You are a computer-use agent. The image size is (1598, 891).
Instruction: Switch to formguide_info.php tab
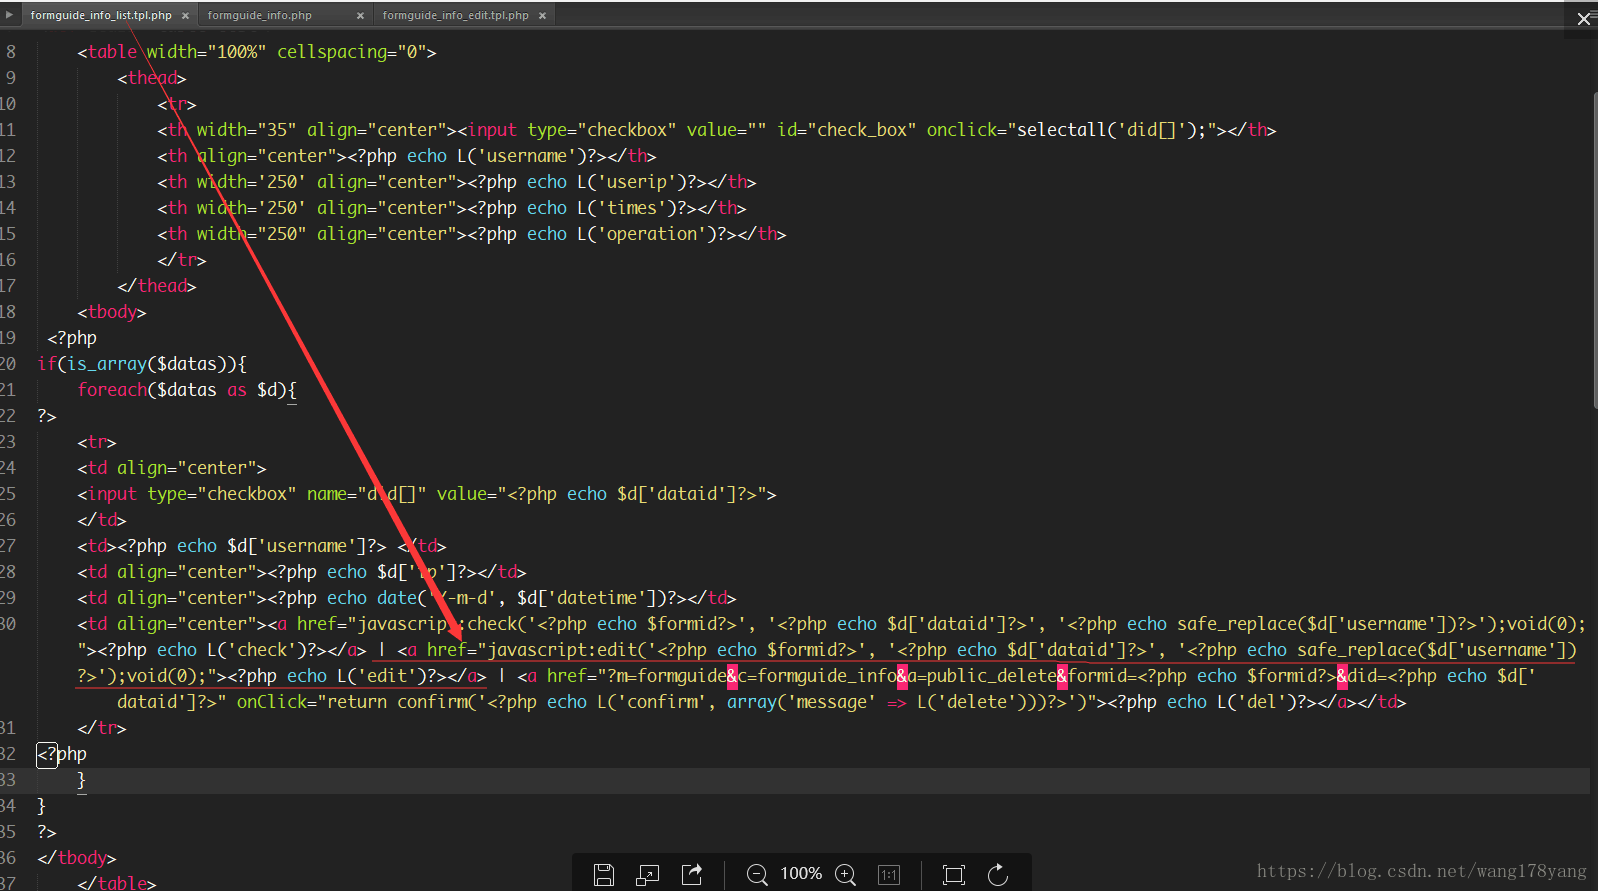click(260, 15)
